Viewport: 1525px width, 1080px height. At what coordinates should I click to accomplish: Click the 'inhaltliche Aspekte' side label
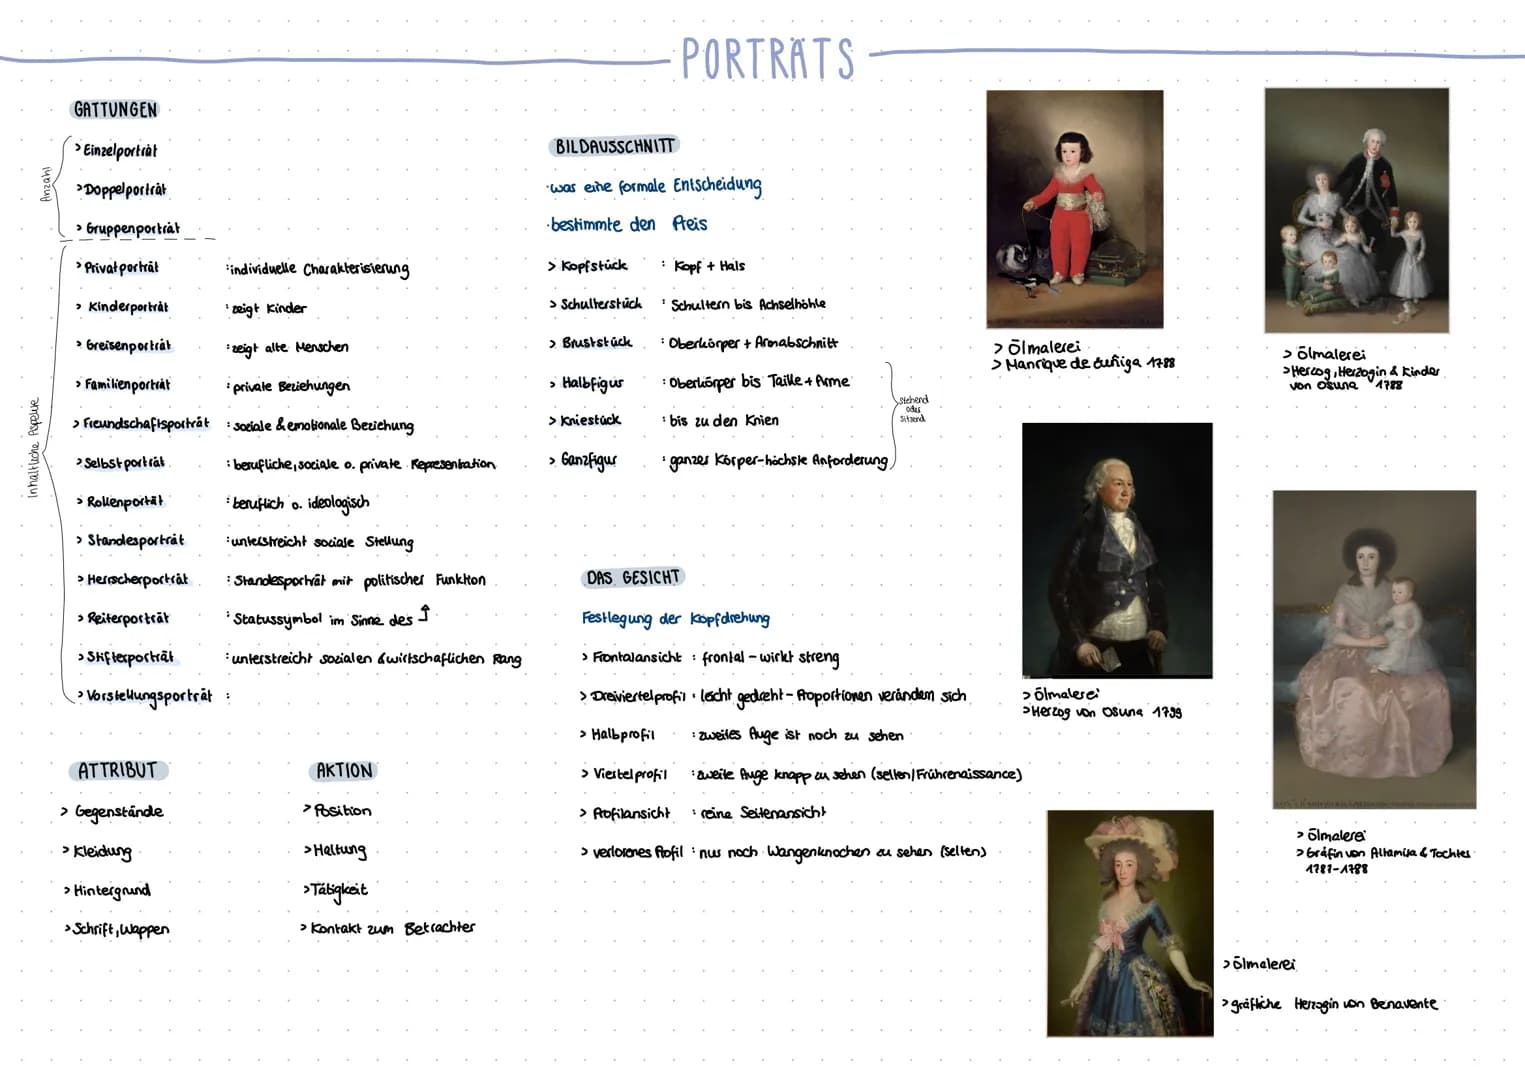click(33, 449)
